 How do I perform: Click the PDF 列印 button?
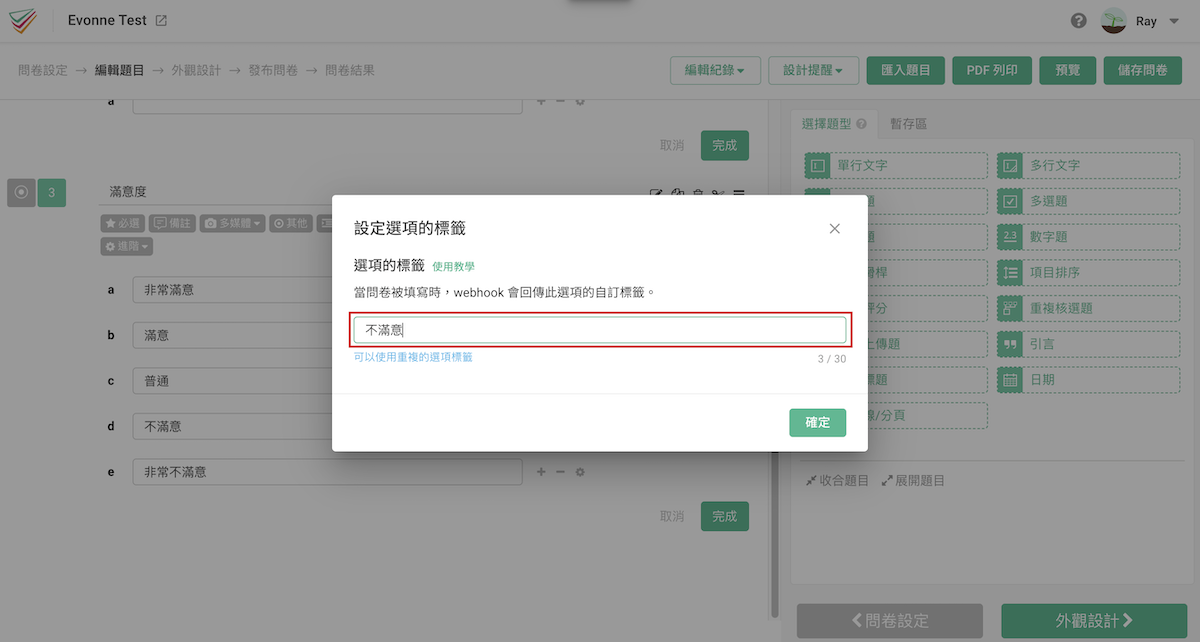pyautogui.click(x=992, y=70)
